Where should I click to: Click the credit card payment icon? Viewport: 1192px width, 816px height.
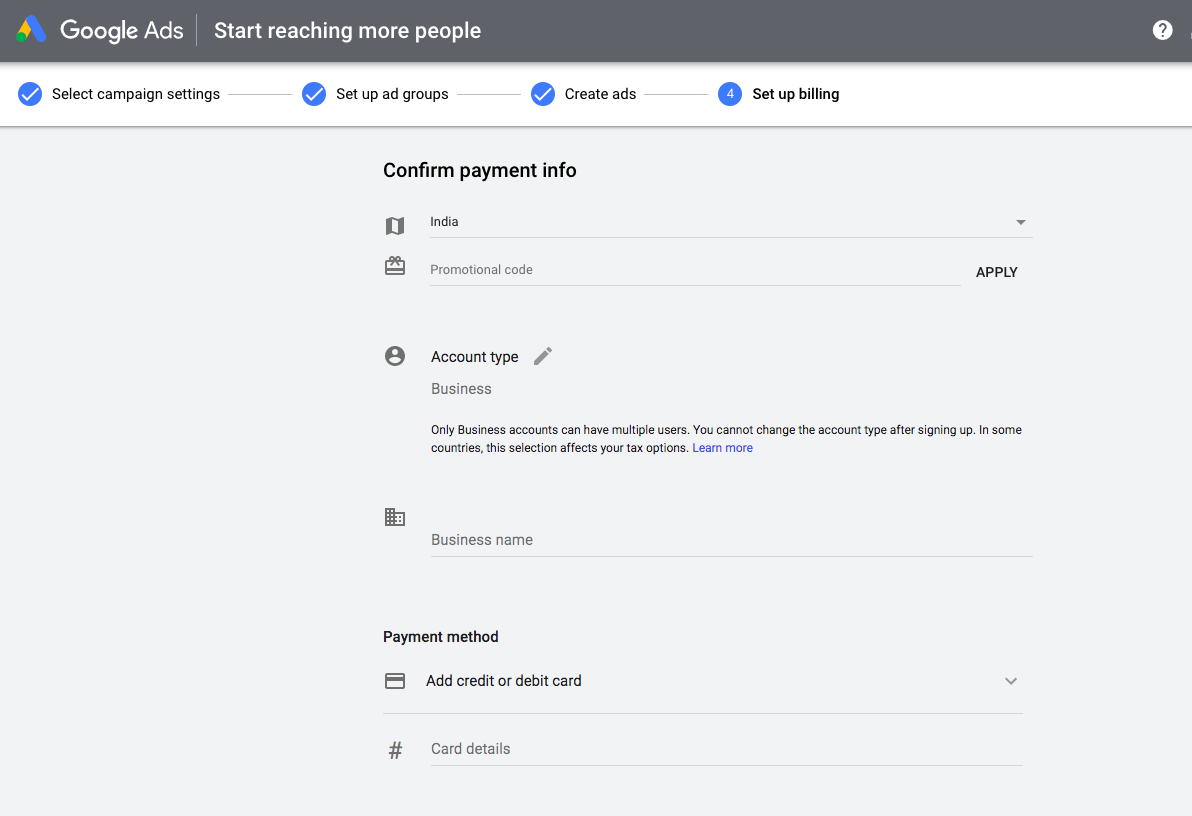395,681
